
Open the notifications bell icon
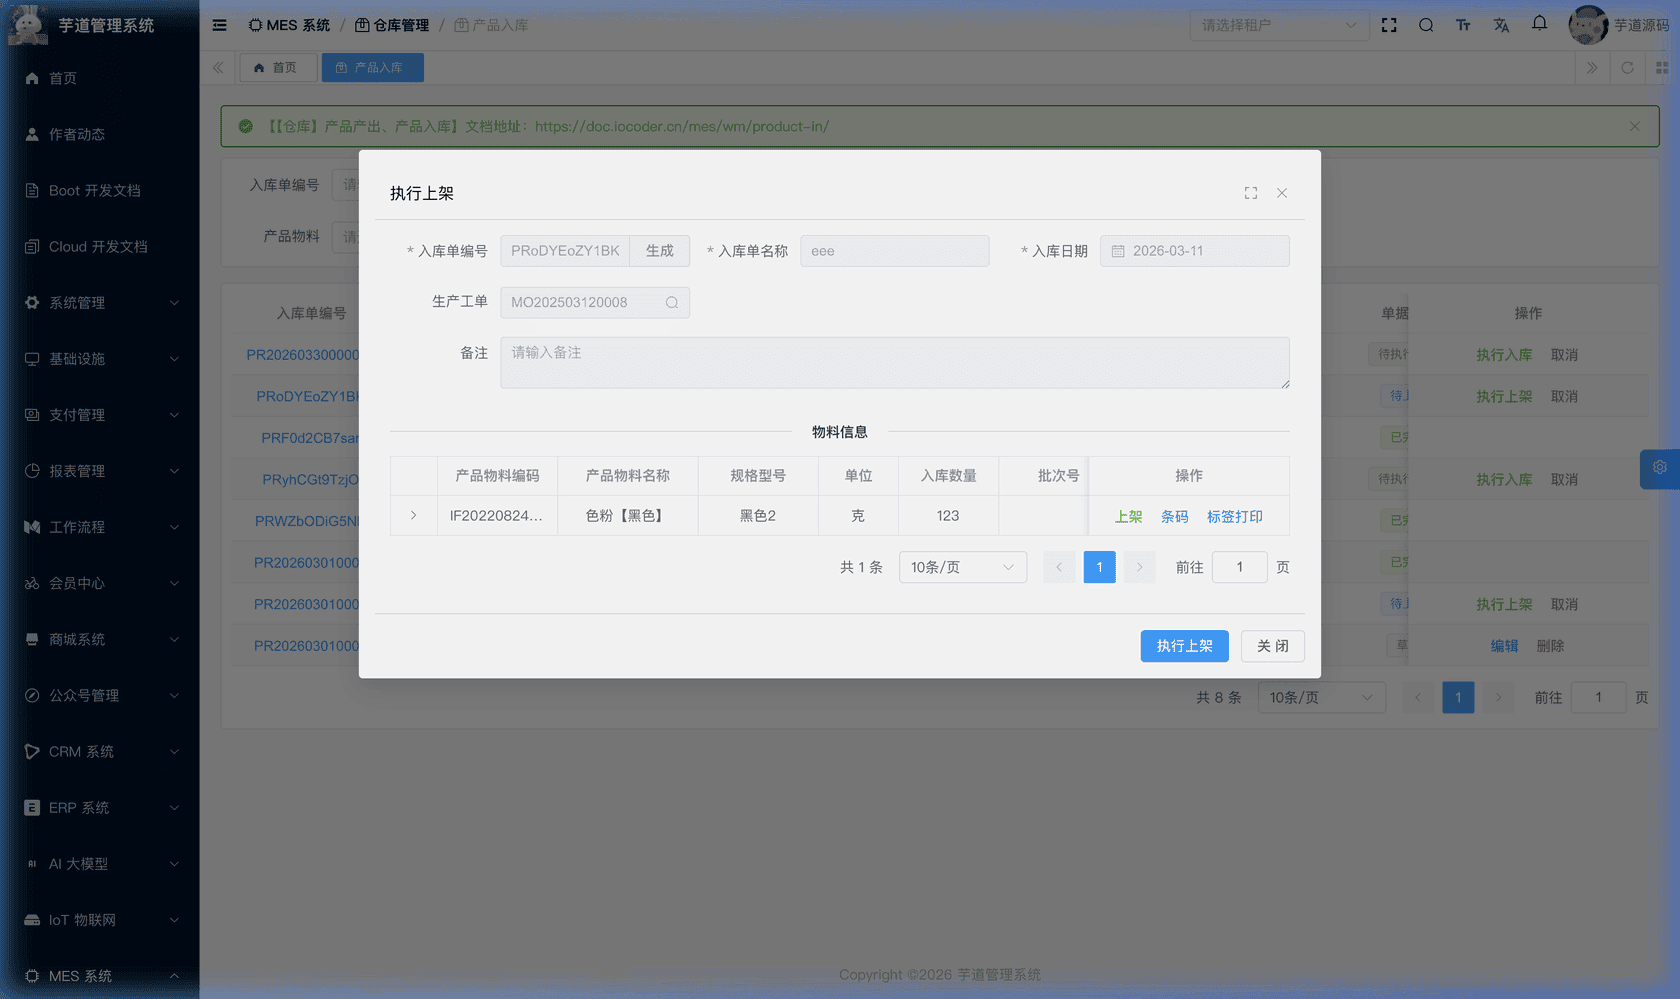(x=1539, y=24)
